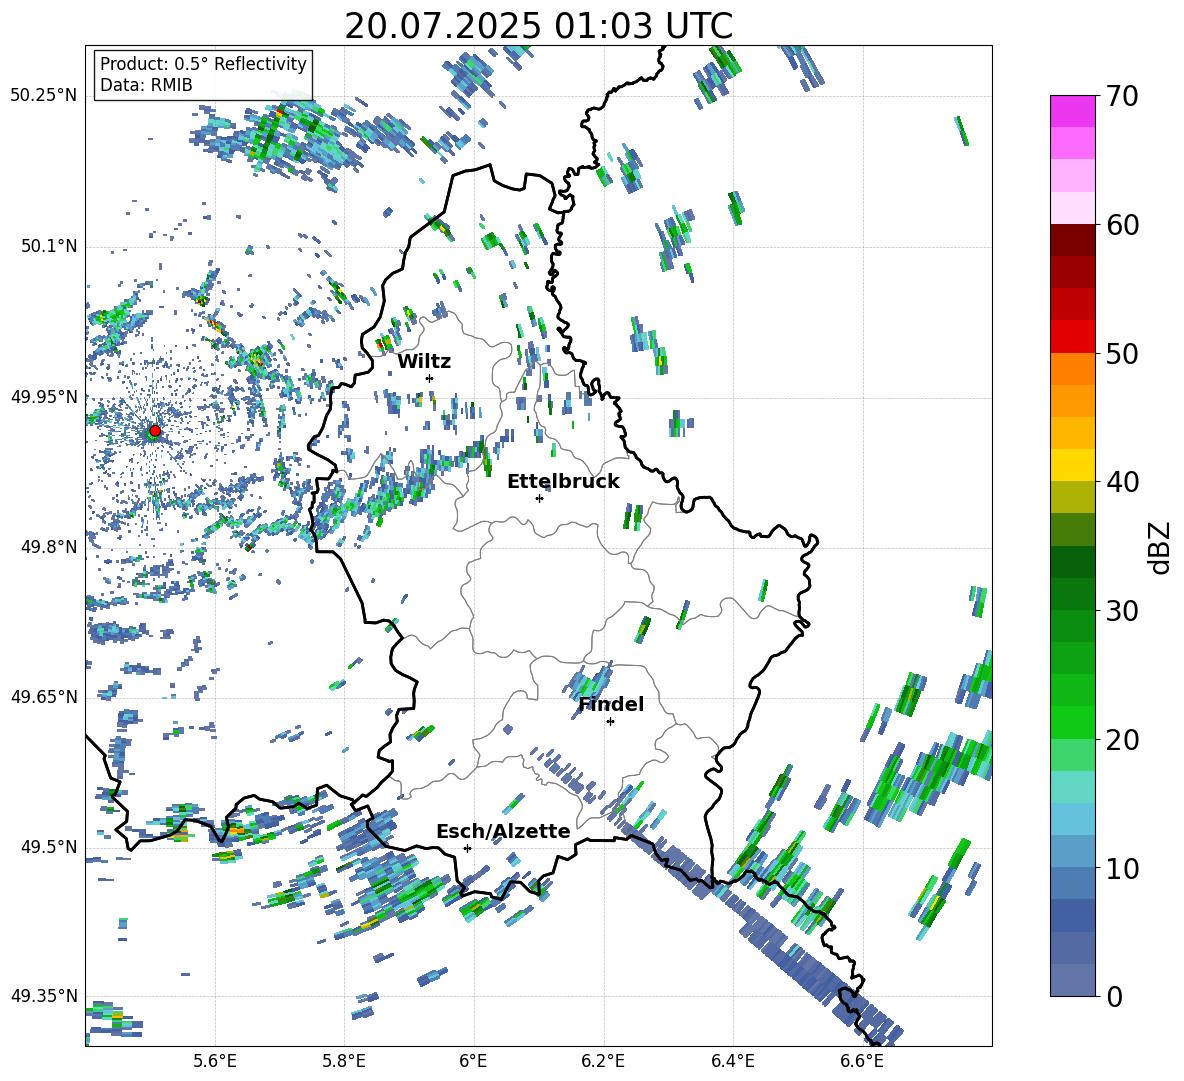Click the colorbar value 40
The height and width of the screenshot is (1081, 1184).
(1122, 482)
